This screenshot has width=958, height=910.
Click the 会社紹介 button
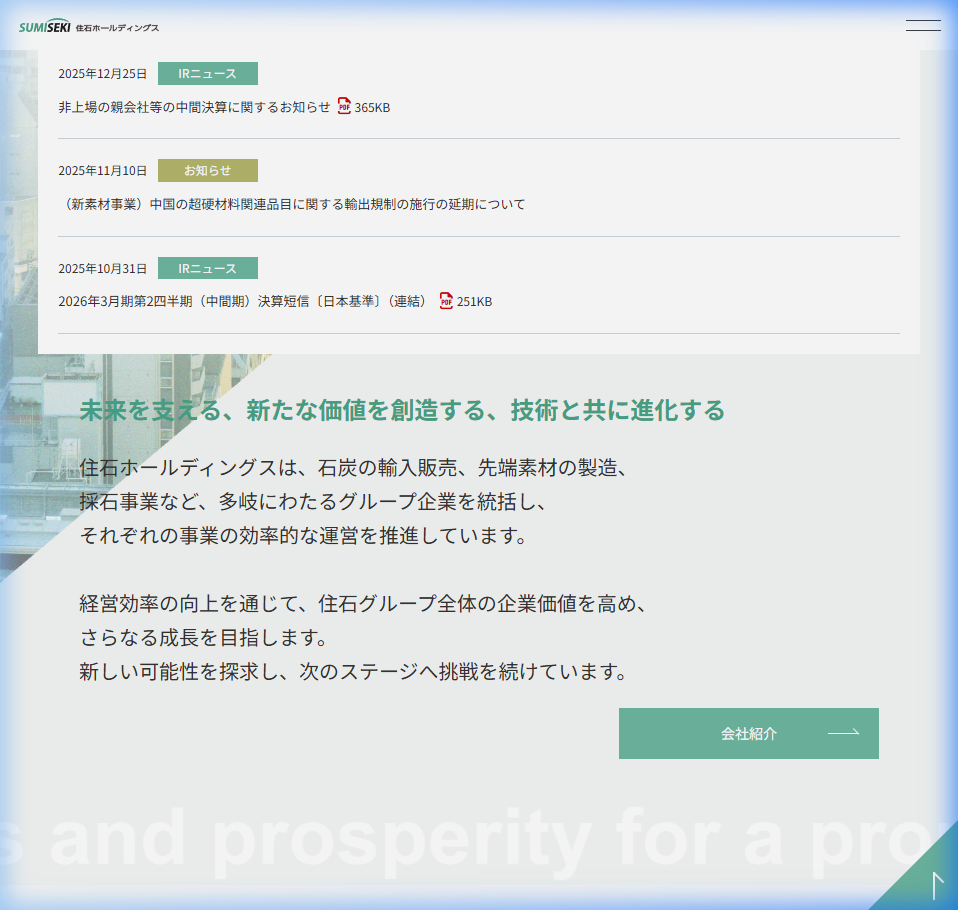748,733
